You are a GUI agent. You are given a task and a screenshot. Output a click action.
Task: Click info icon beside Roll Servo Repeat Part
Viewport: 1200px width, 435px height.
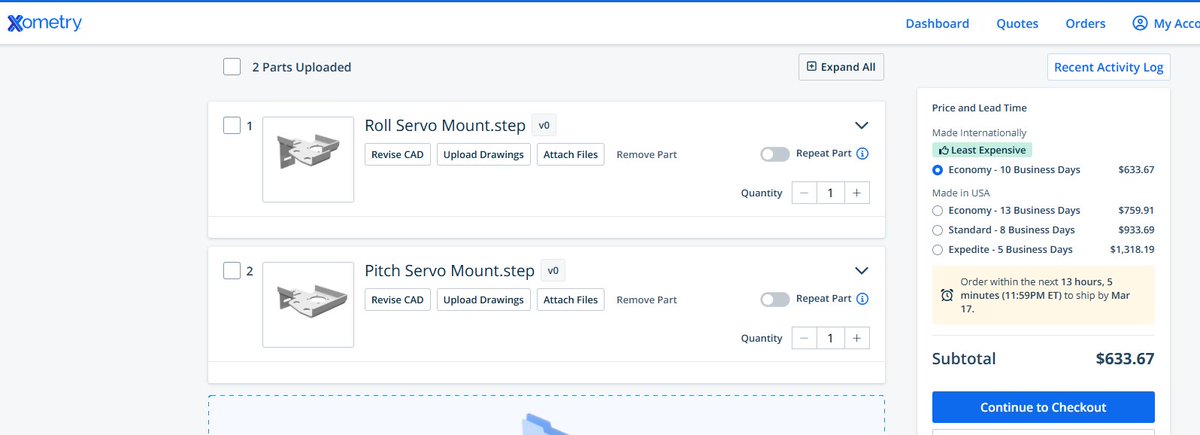point(862,154)
